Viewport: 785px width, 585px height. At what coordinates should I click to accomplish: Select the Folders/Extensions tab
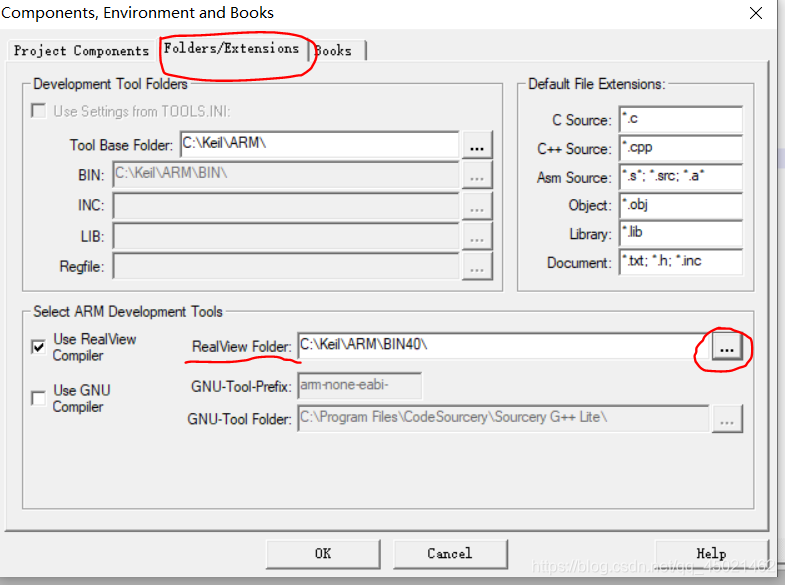coord(231,49)
